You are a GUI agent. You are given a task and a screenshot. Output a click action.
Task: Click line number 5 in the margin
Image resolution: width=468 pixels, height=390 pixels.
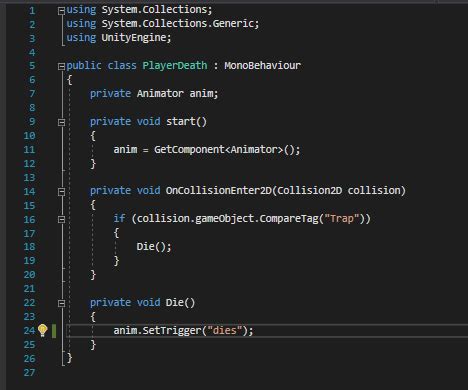32,66
